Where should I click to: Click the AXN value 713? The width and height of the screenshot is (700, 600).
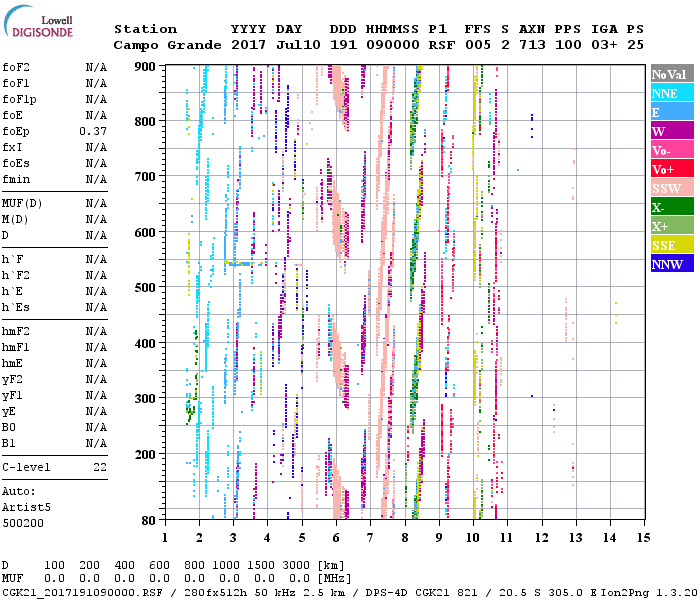pos(532,45)
